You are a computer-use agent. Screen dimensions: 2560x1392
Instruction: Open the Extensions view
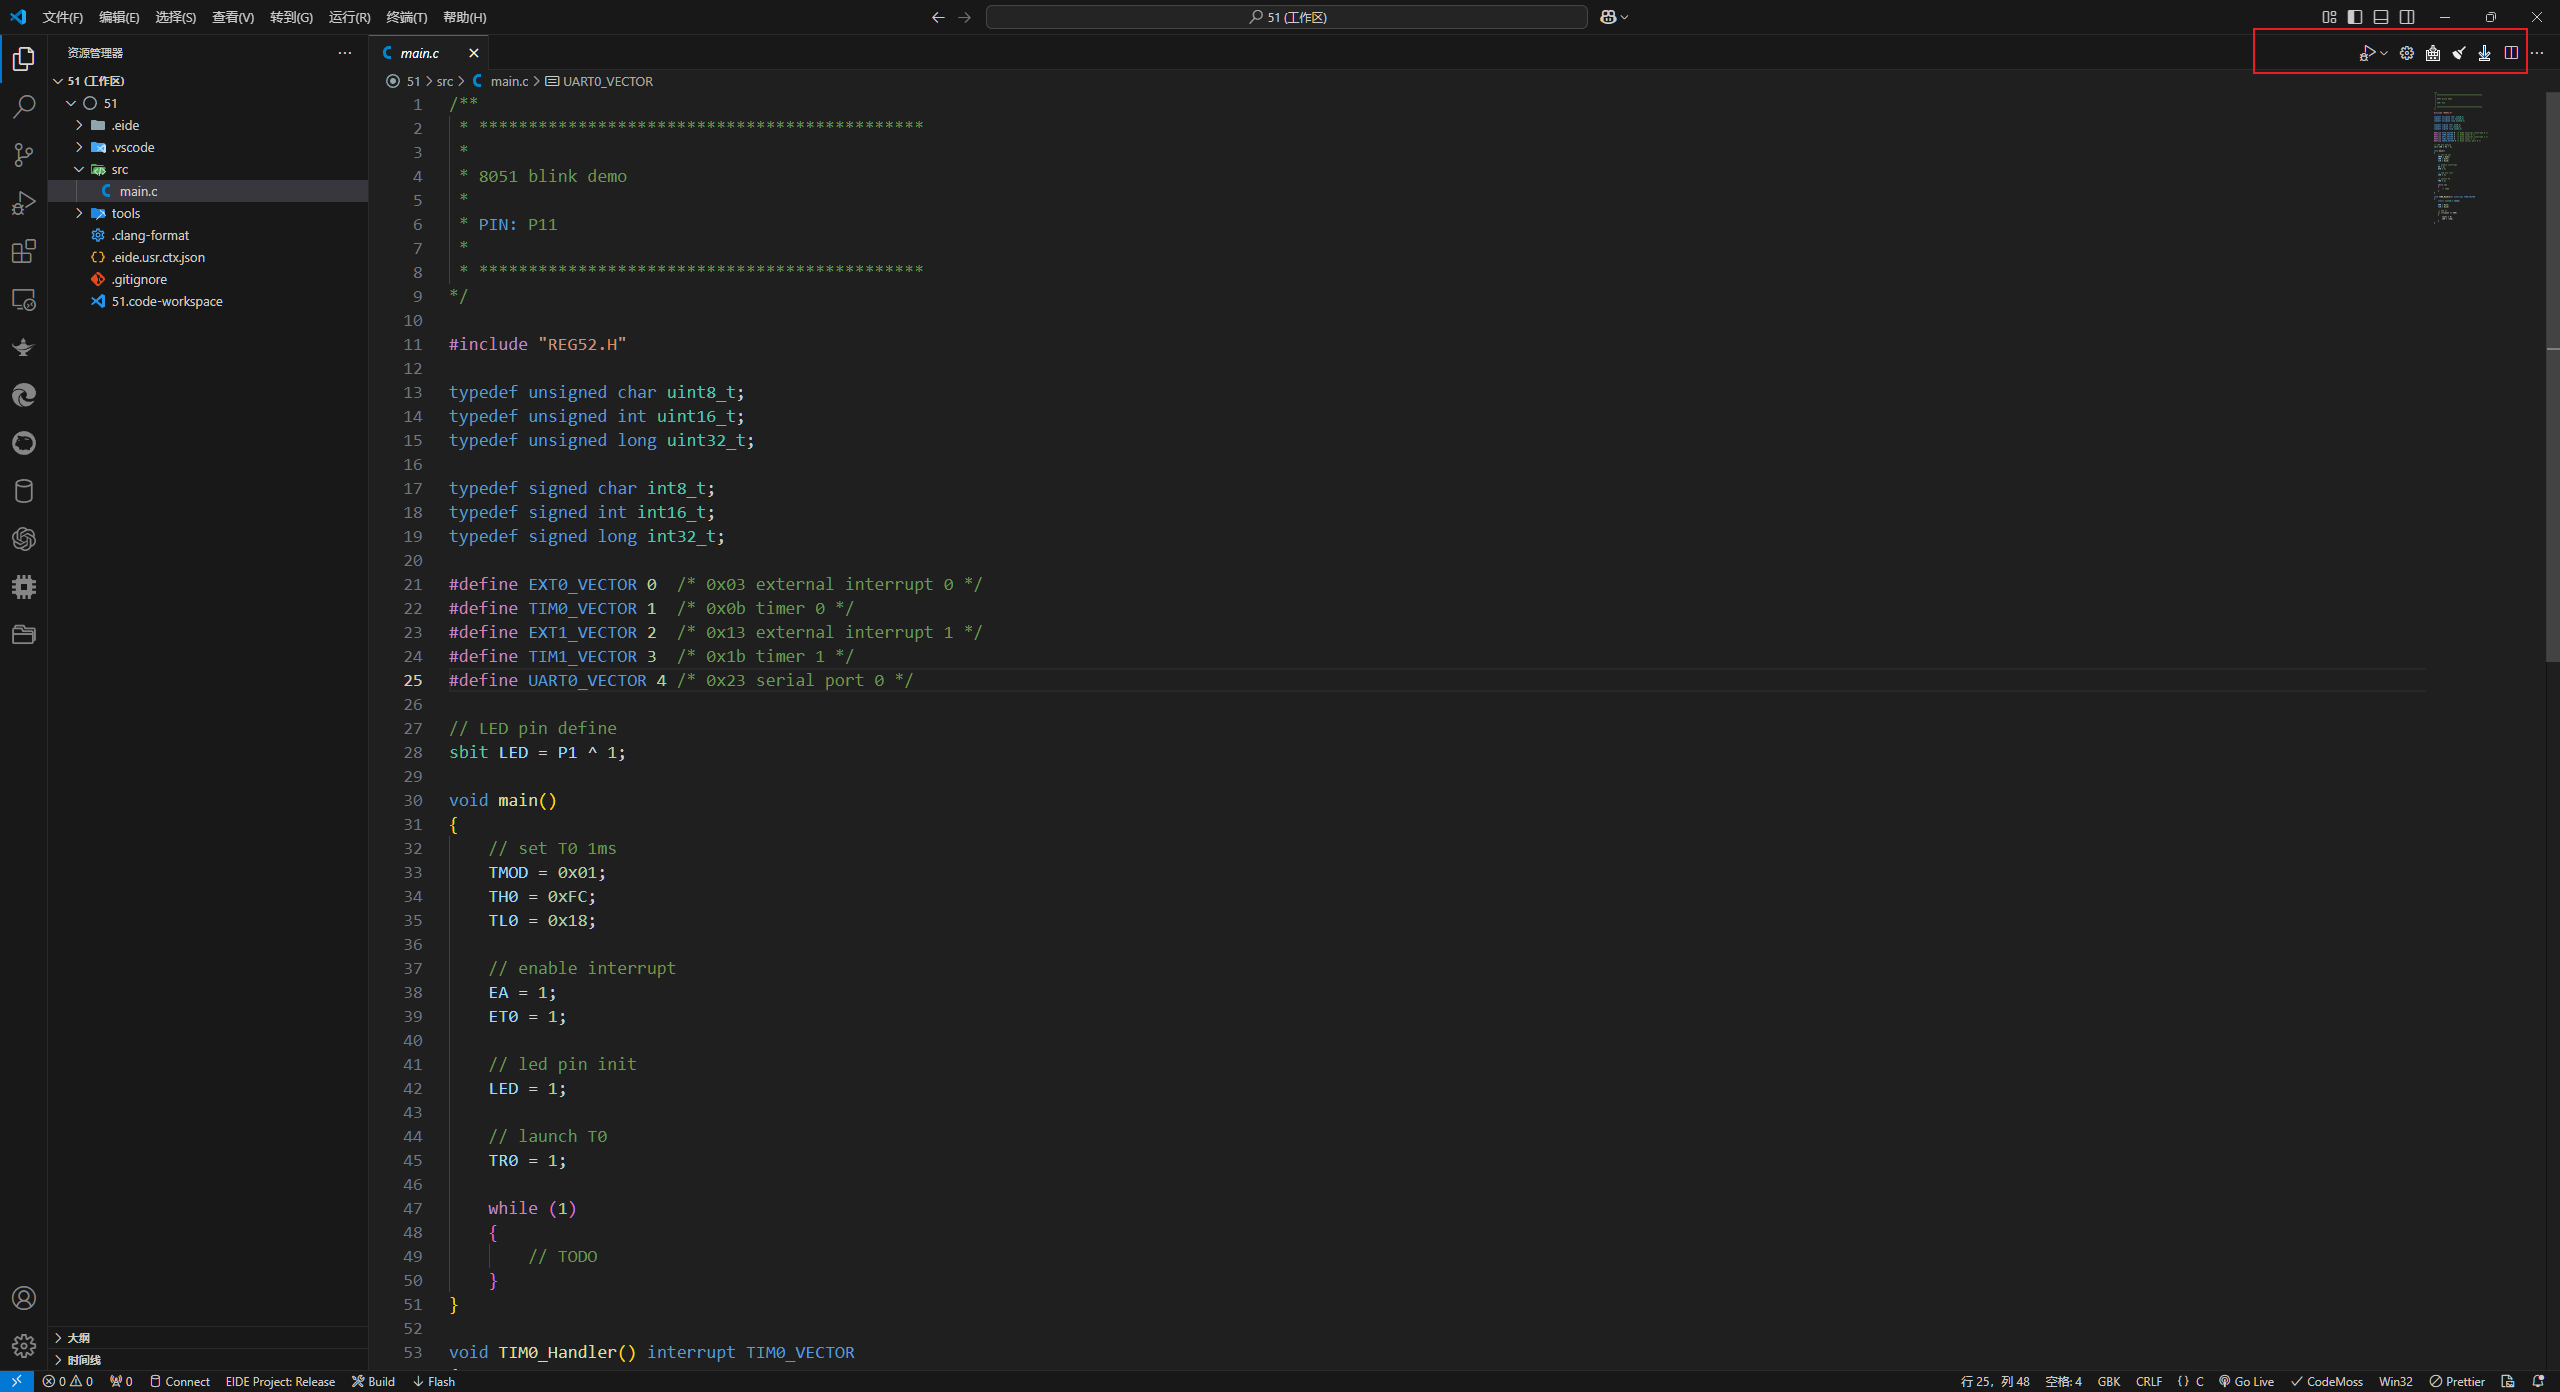(x=24, y=251)
